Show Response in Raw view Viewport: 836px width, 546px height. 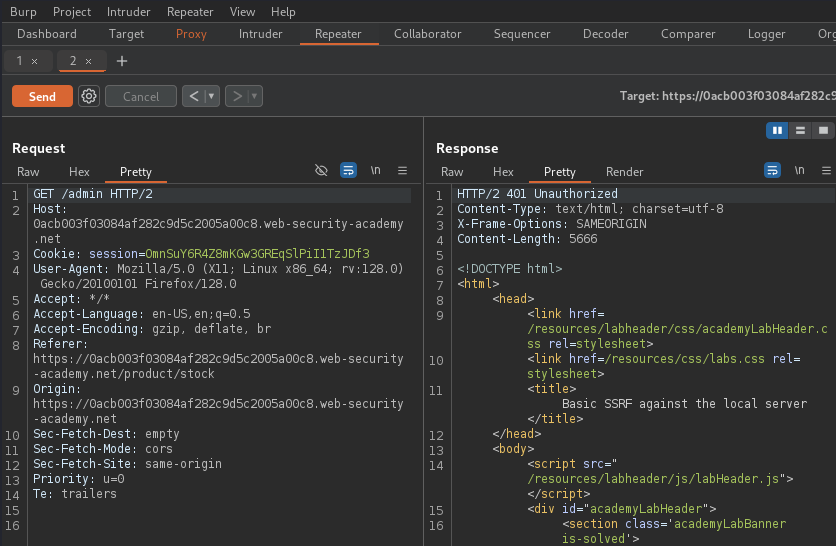[452, 172]
